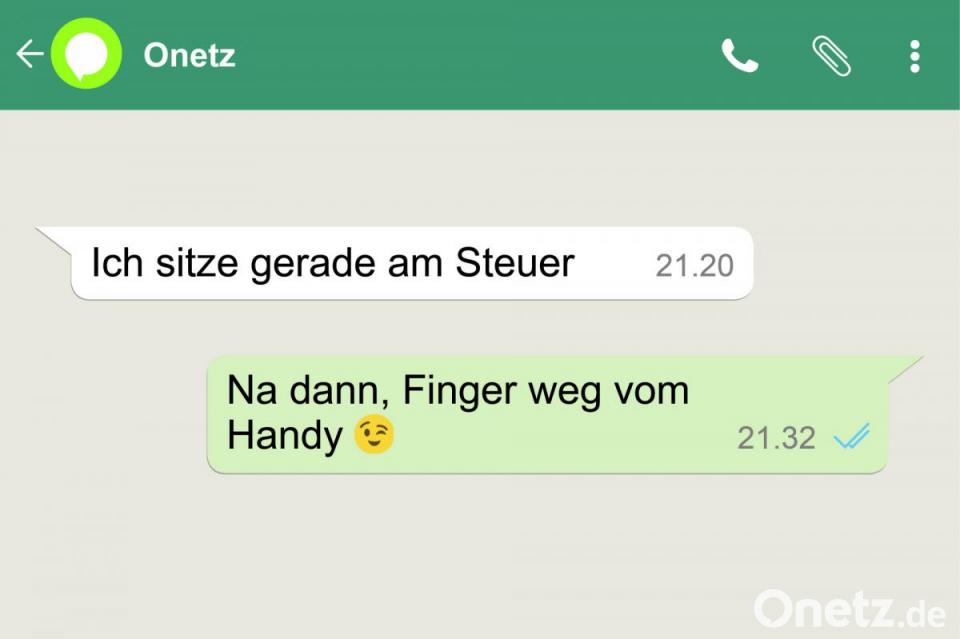Viewport: 960px width, 639px height.
Task: Open the Onetz profile picture
Action: pos(86,54)
